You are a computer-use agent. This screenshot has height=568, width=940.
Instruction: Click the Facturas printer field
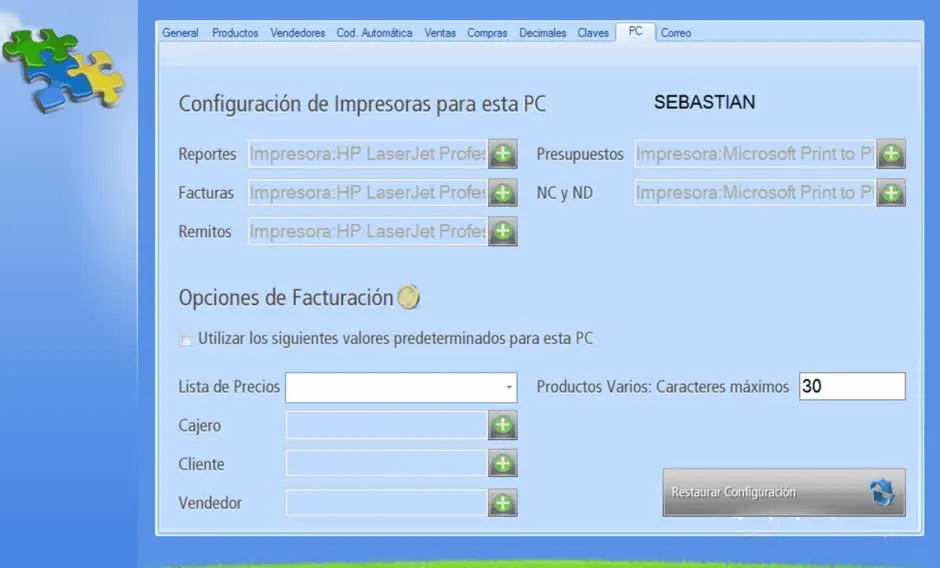click(x=368, y=193)
